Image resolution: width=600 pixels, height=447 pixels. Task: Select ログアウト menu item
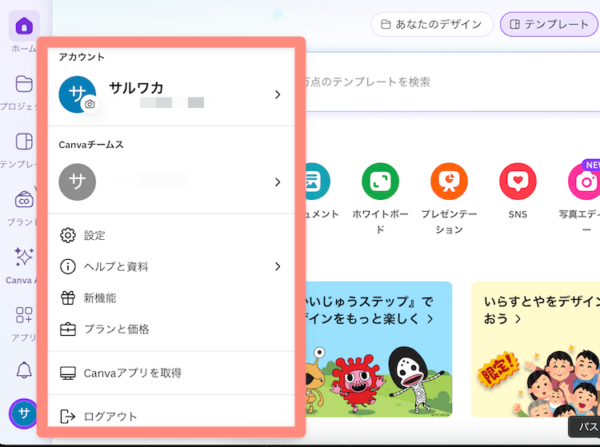click(x=171, y=416)
